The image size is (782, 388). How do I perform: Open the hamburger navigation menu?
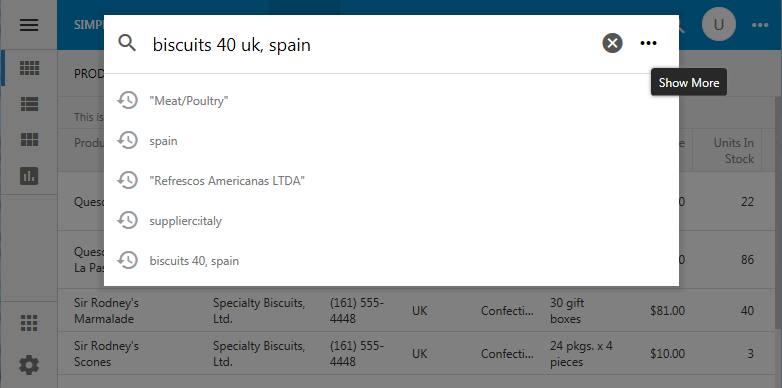coord(29,25)
